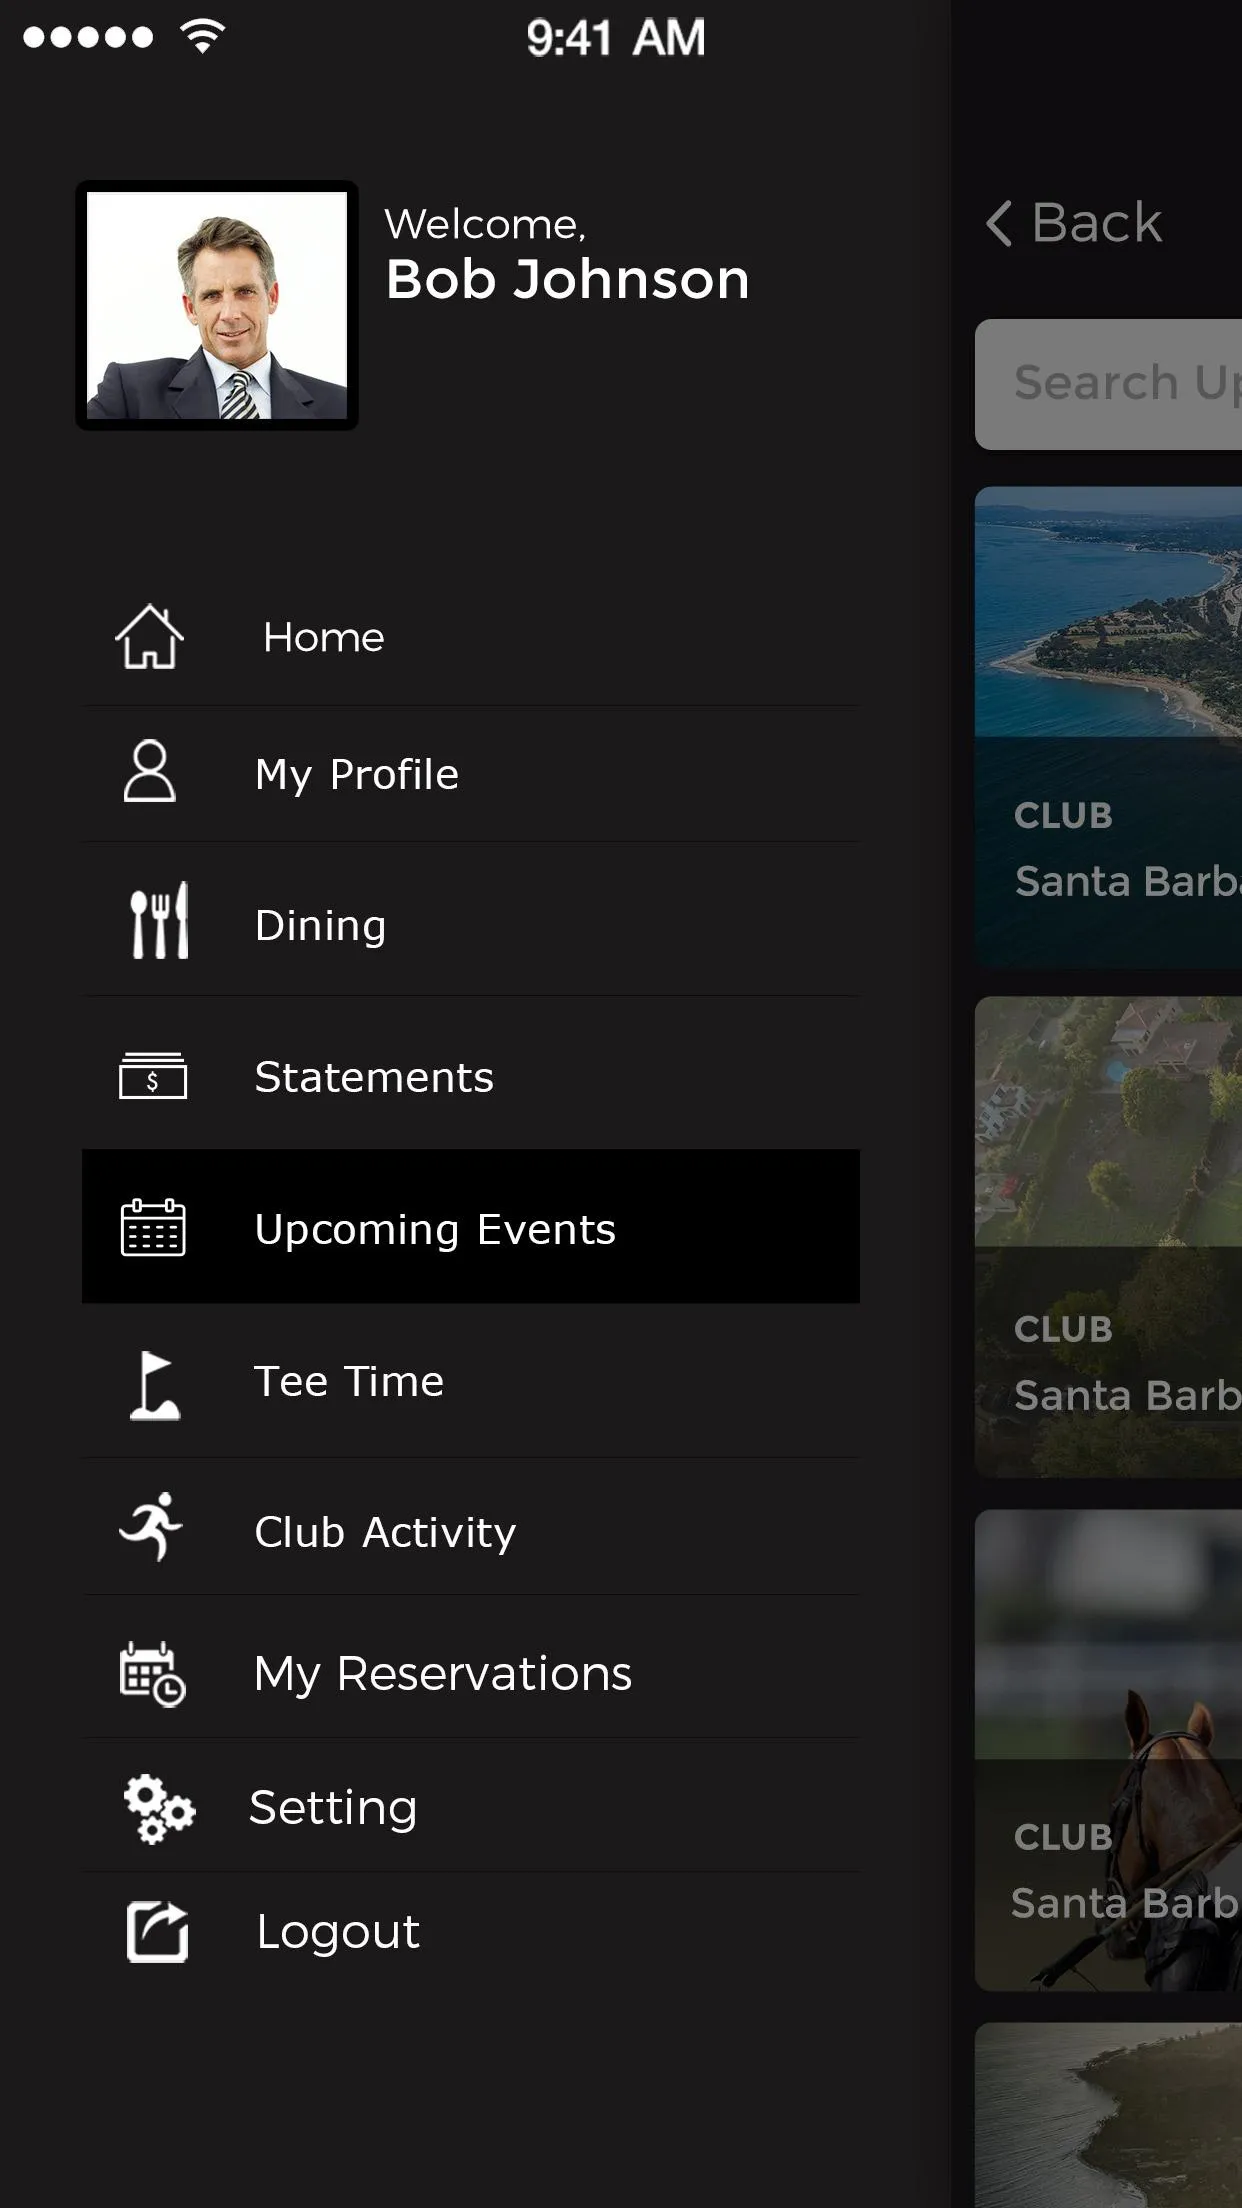Screen dimensions: 1242x2208
Task: Open the bottom shoreline event card
Action: pos(1108,2115)
